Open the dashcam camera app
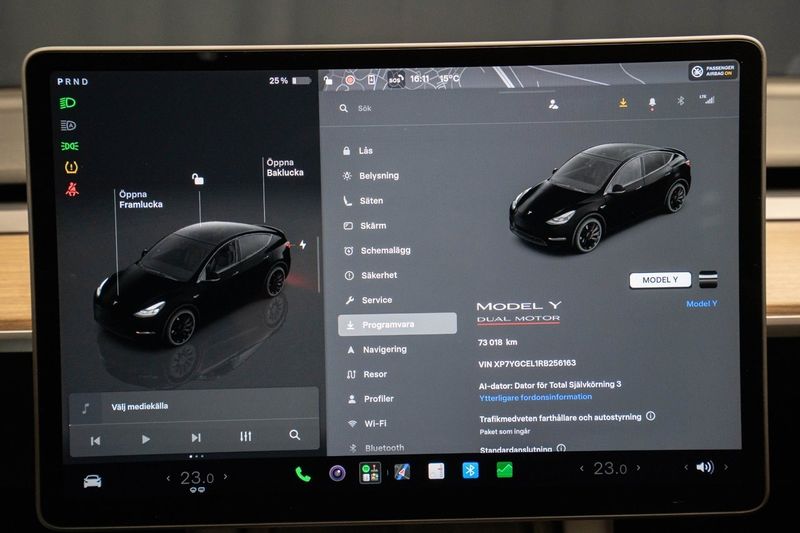The height and width of the screenshot is (533, 800). pyautogui.click(x=337, y=473)
